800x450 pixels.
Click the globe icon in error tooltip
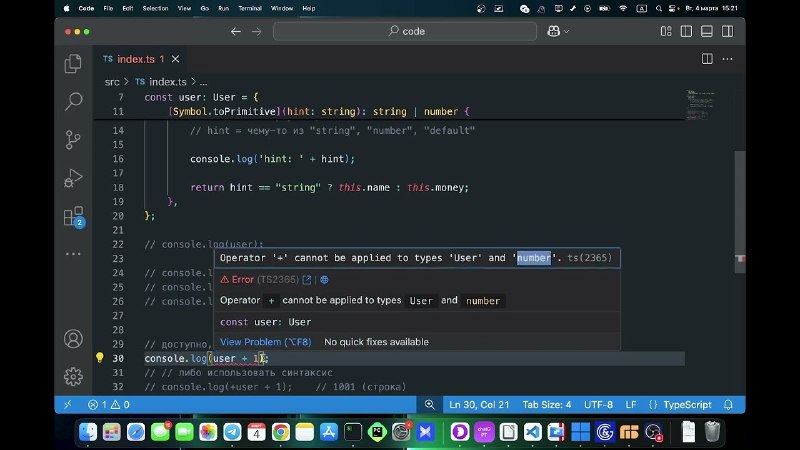tap(324, 280)
